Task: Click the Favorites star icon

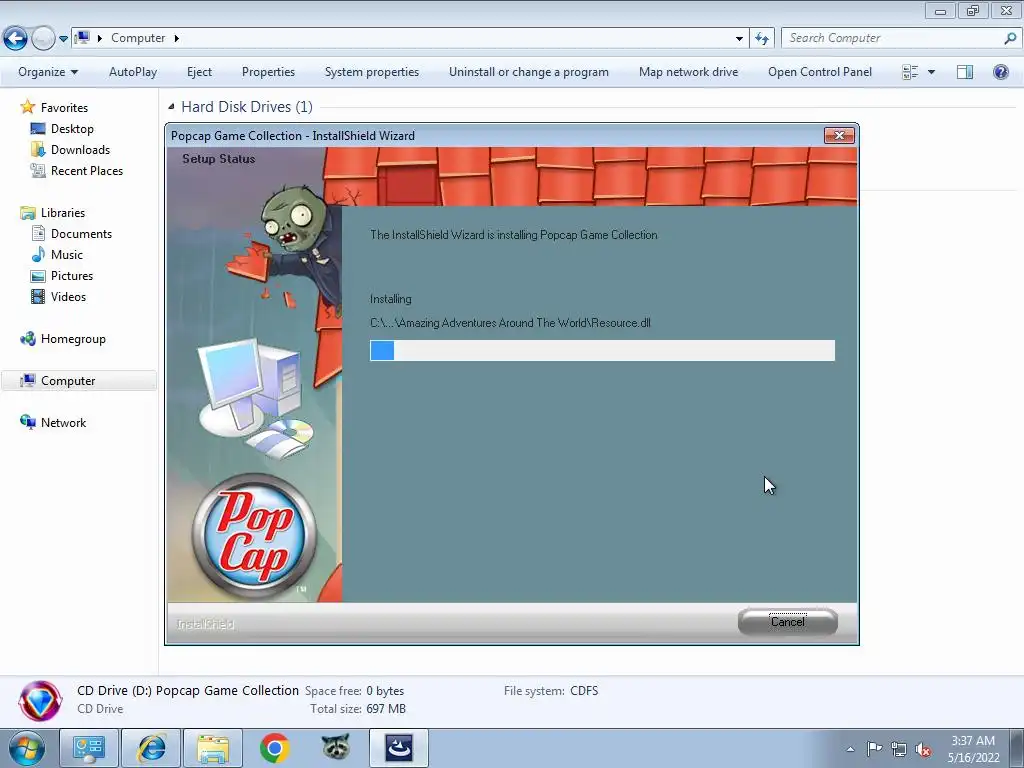Action: (27, 107)
